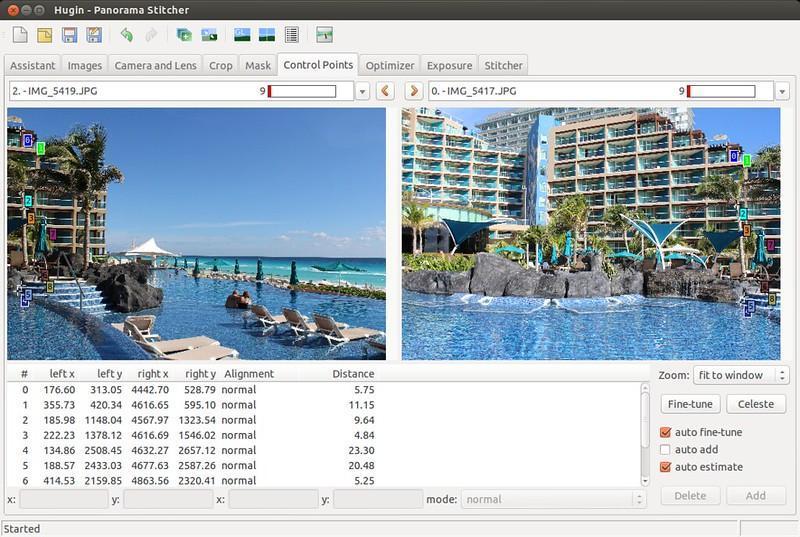Enable the auto add checkbox
Image resolution: width=800 pixels, height=537 pixels.
[x=666, y=450]
